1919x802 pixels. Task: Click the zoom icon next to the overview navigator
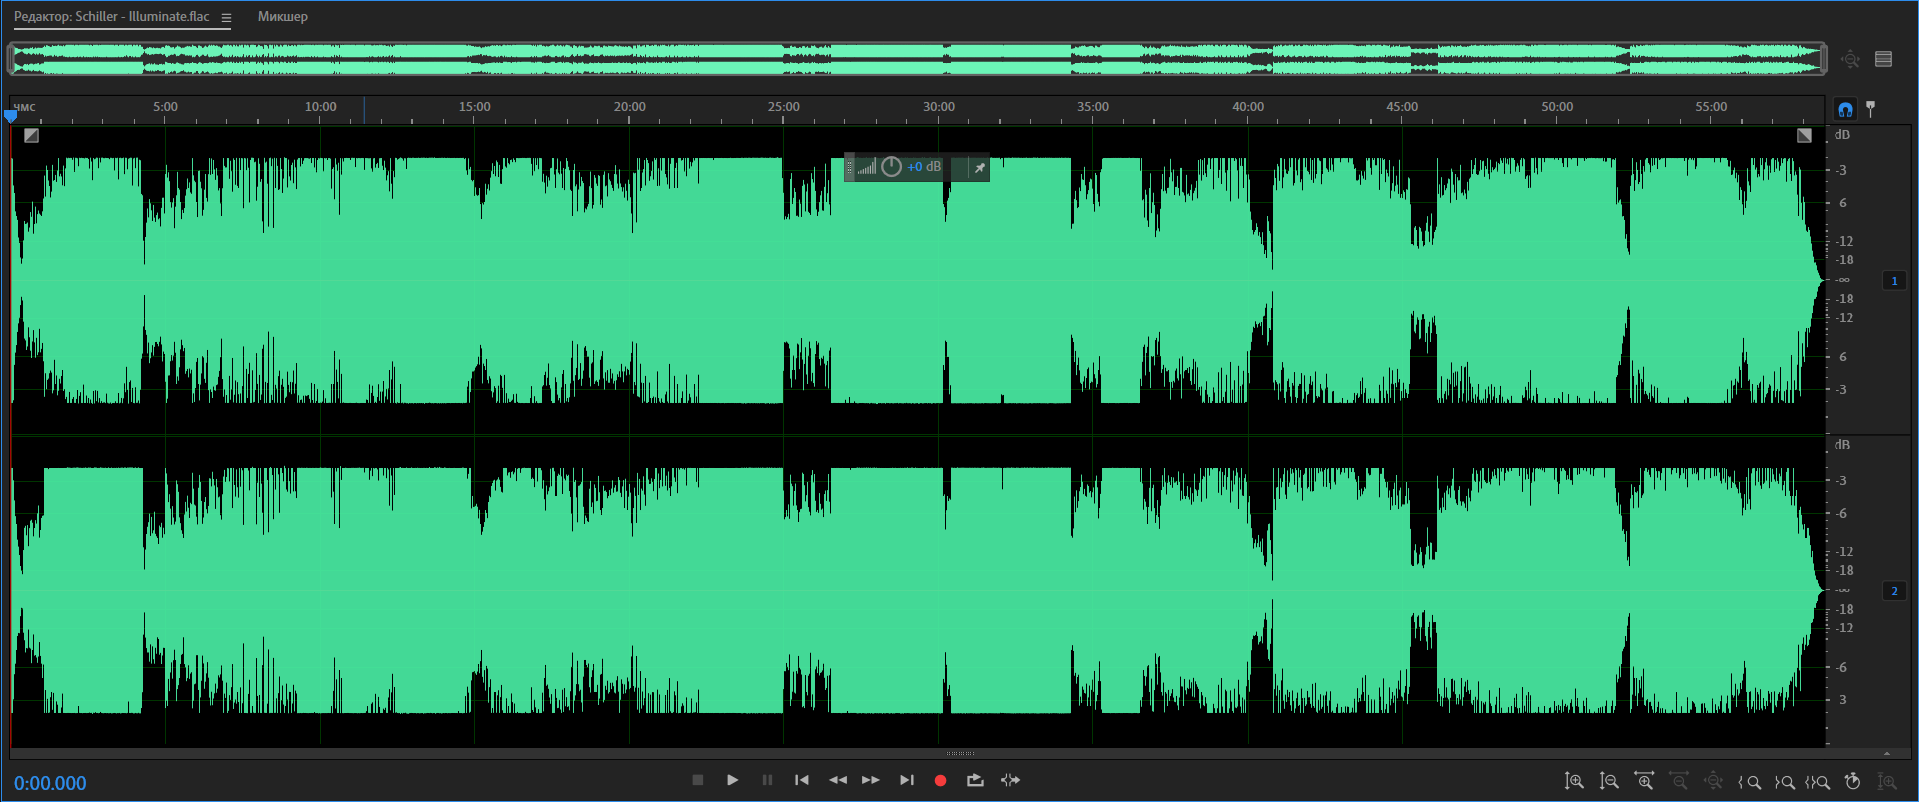(1850, 60)
